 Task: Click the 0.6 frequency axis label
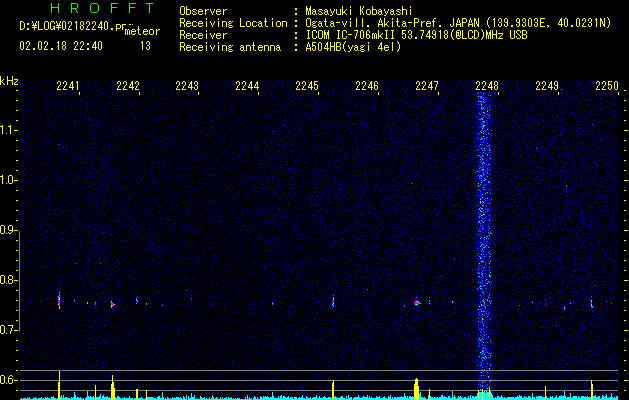[x=8, y=380]
